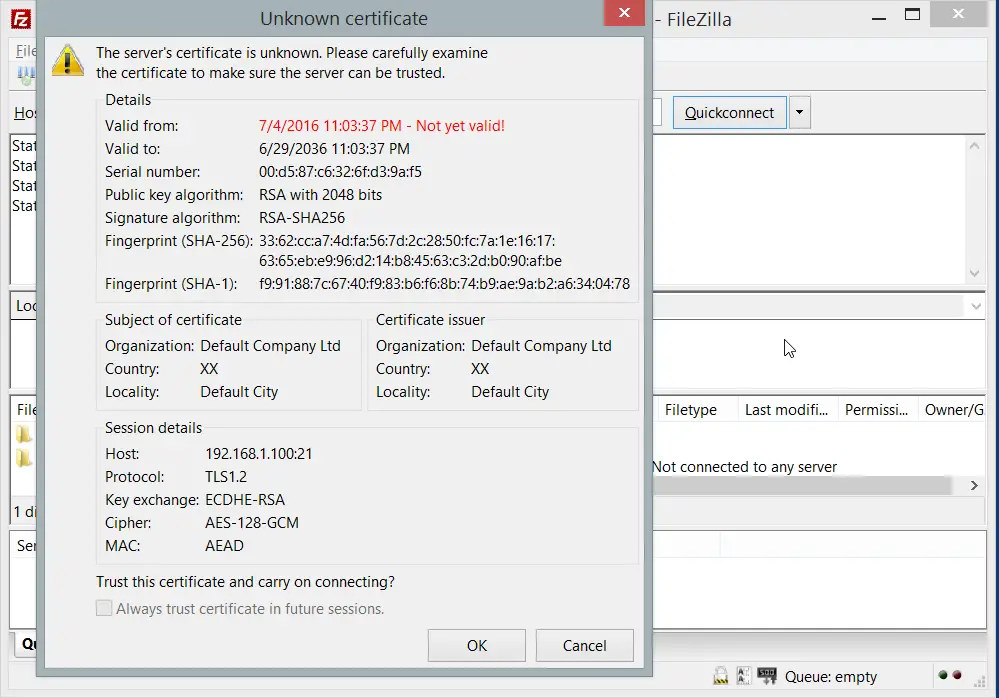Enable Always trust certificate in future sessions
This screenshot has height=698, width=999.
(104, 608)
